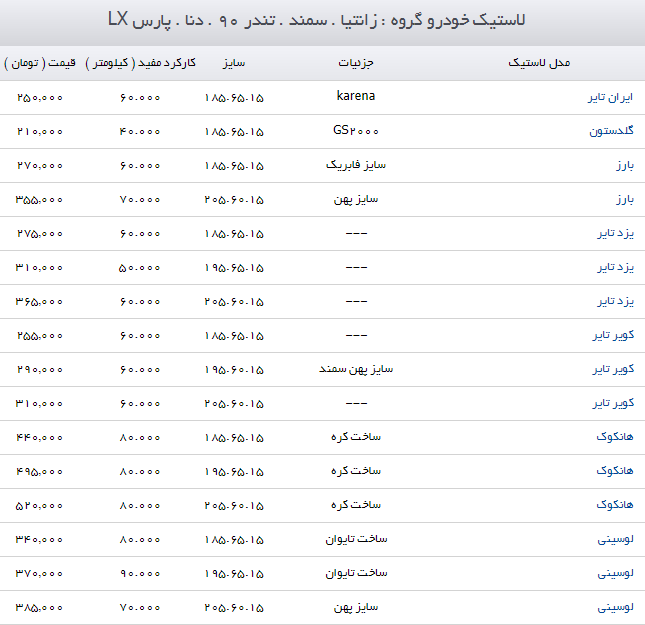Open the هانکوک link priced ۵۲۰,۰۰۰
The image size is (645, 625).
[615, 505]
